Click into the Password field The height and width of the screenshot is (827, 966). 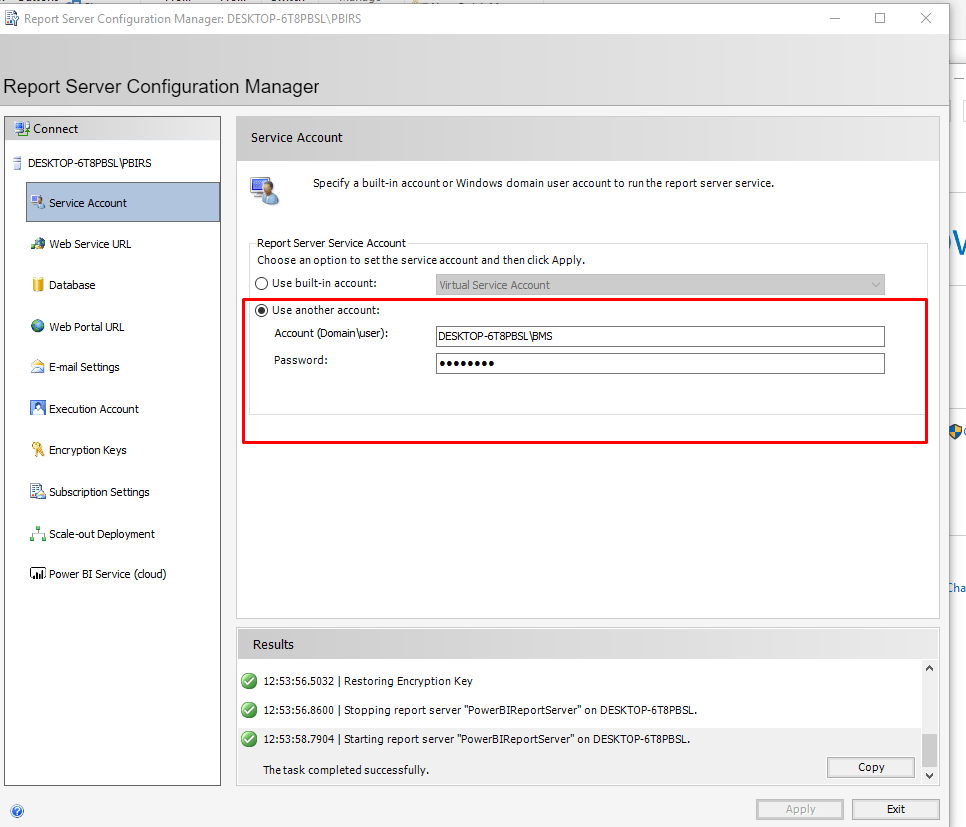(x=660, y=363)
